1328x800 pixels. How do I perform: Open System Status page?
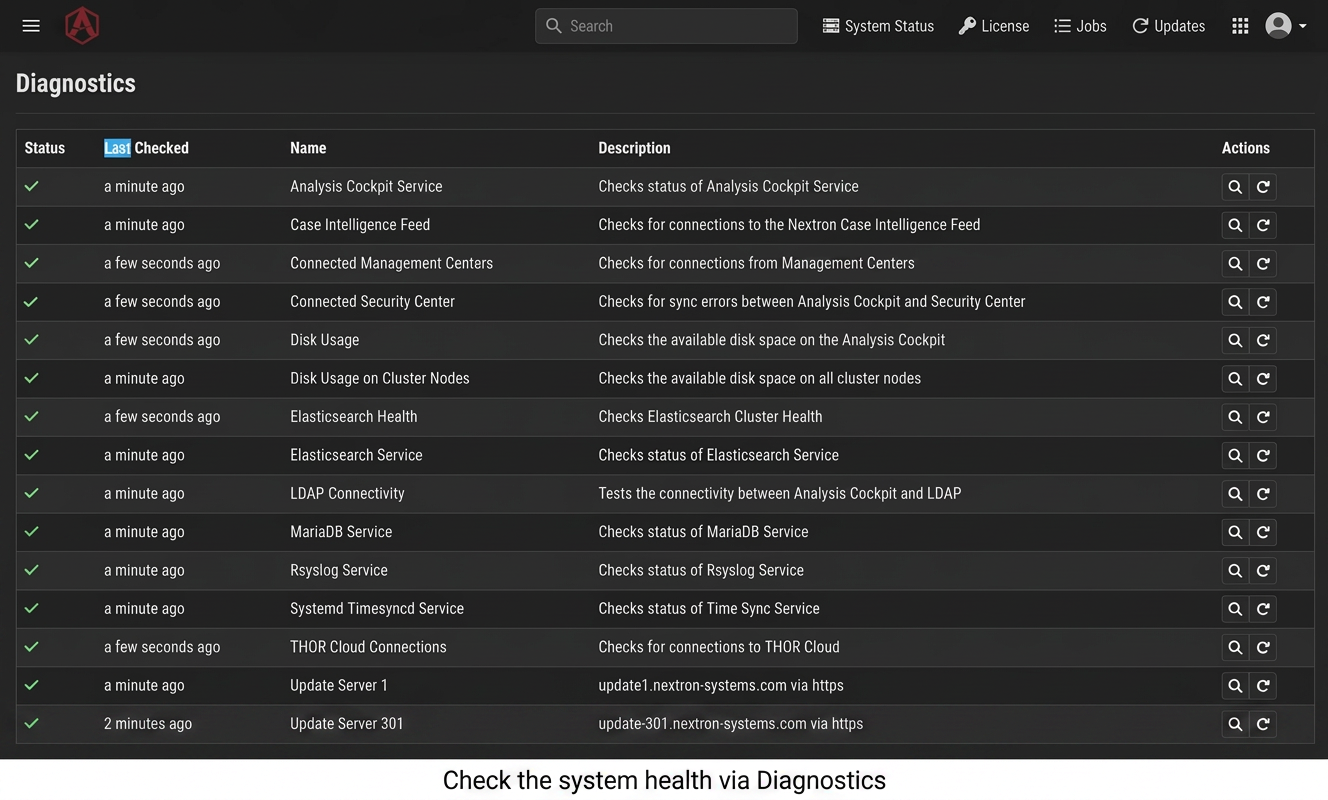click(x=878, y=26)
